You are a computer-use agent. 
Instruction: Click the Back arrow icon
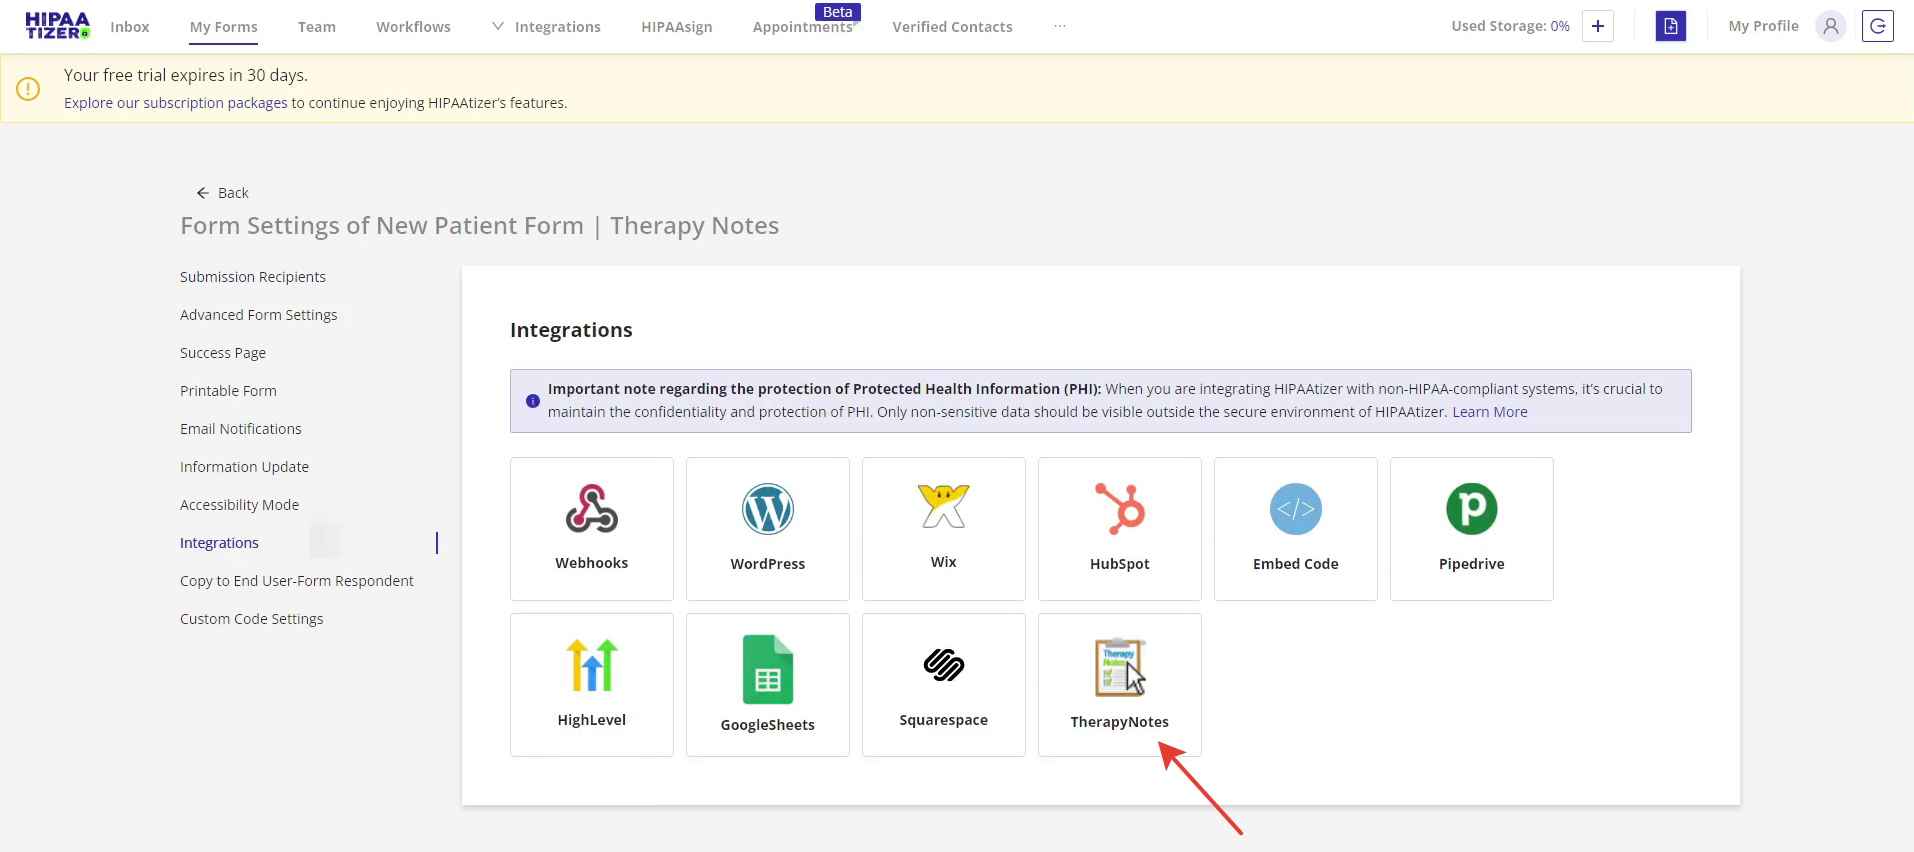tap(203, 193)
